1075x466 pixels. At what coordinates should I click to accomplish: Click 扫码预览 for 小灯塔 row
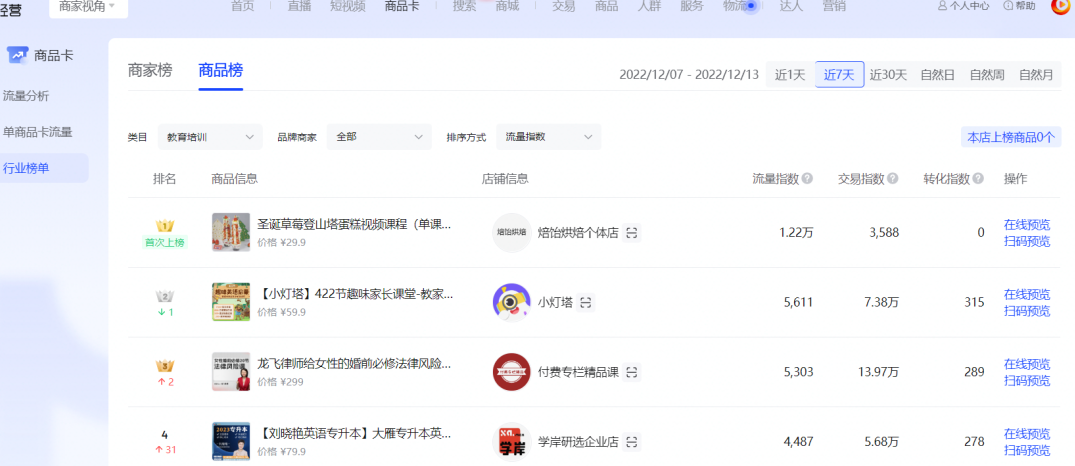(1027, 311)
